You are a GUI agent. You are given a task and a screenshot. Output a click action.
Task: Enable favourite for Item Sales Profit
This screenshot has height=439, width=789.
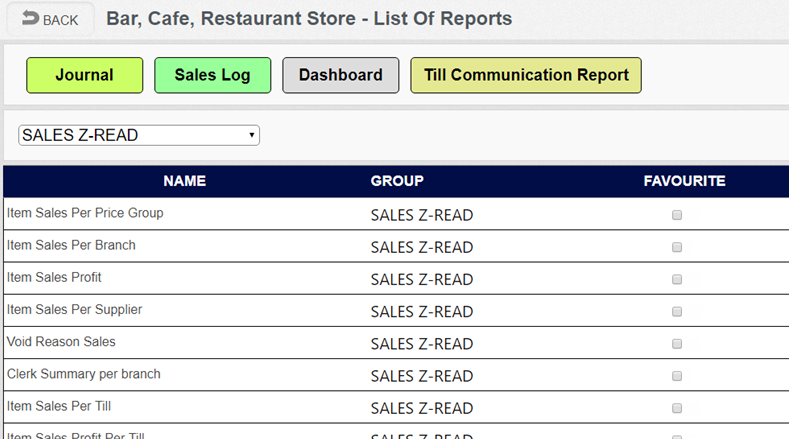coord(677,279)
